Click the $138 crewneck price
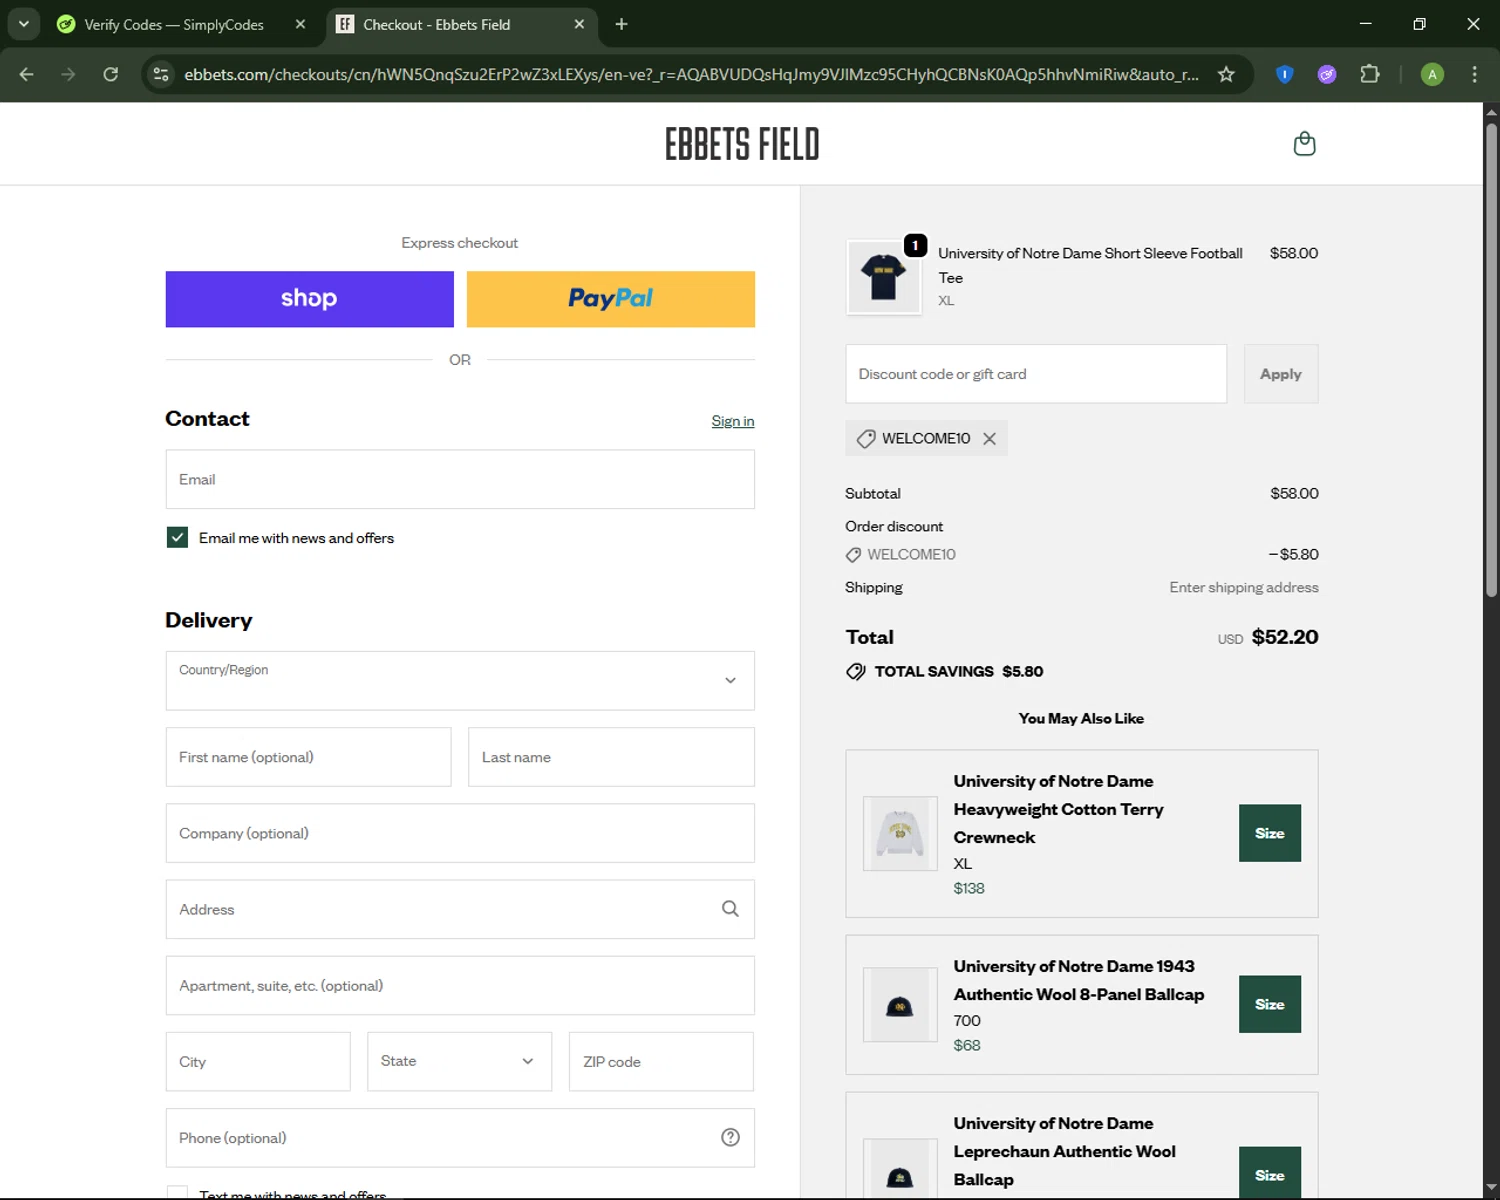The image size is (1500, 1200). point(969,888)
